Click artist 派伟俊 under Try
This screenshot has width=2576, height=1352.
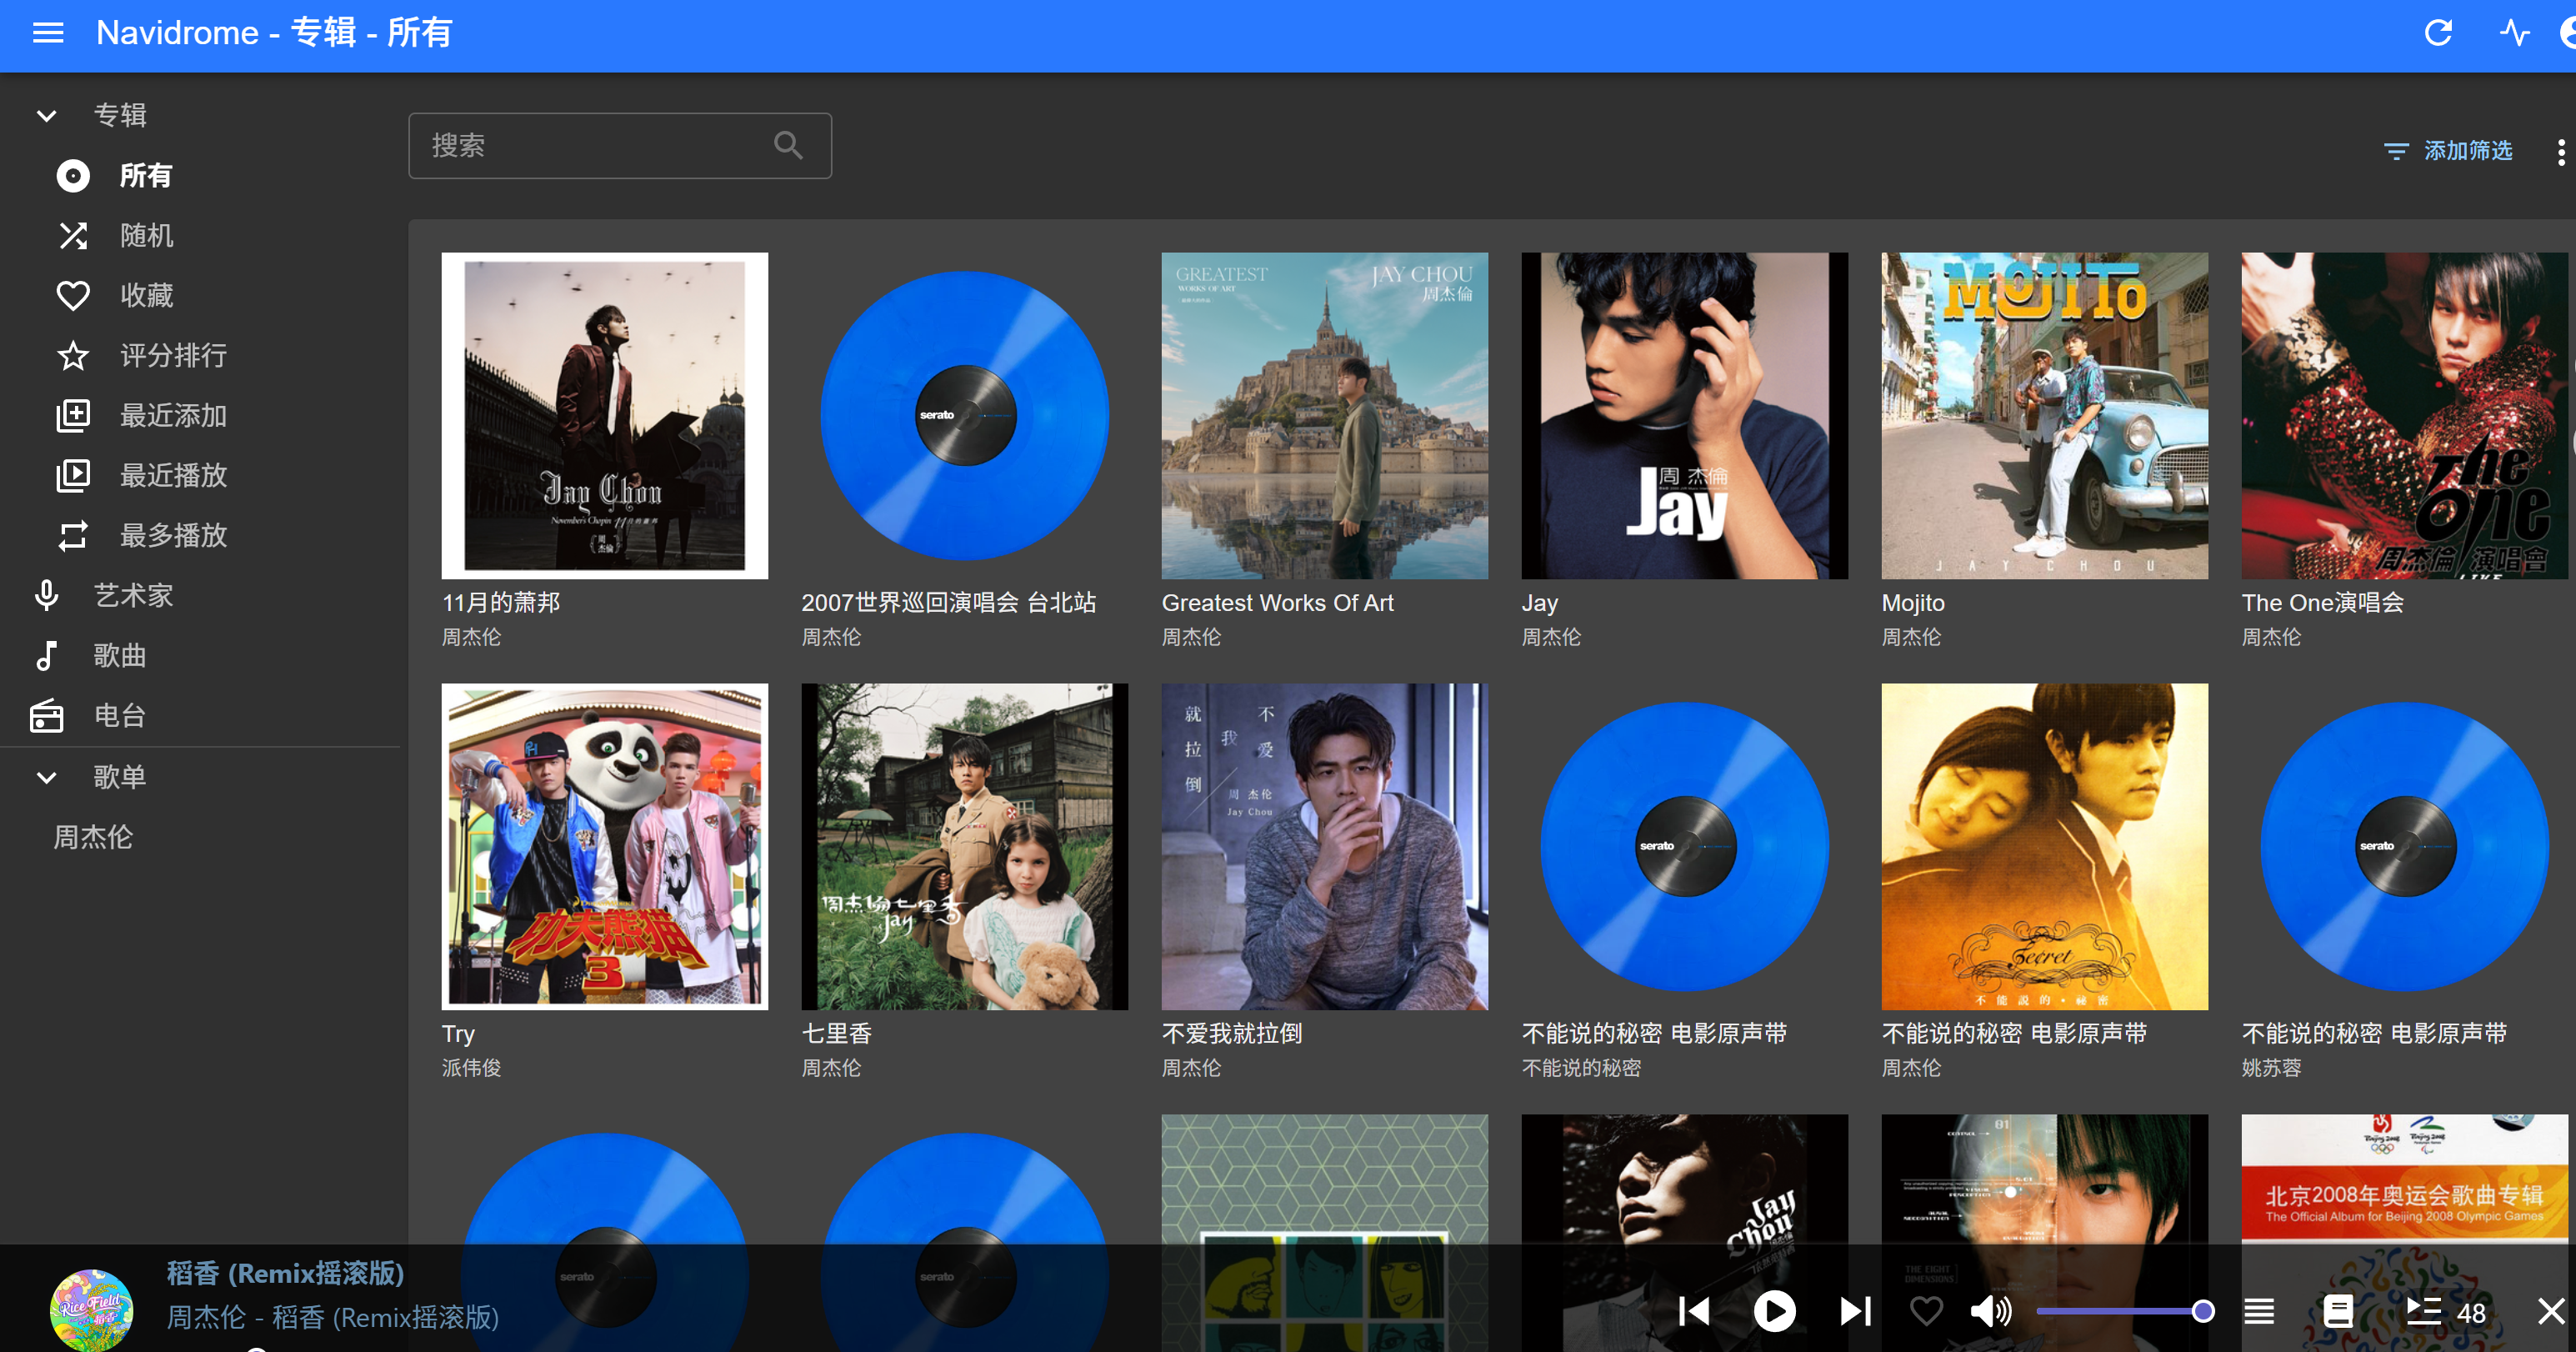point(472,1068)
